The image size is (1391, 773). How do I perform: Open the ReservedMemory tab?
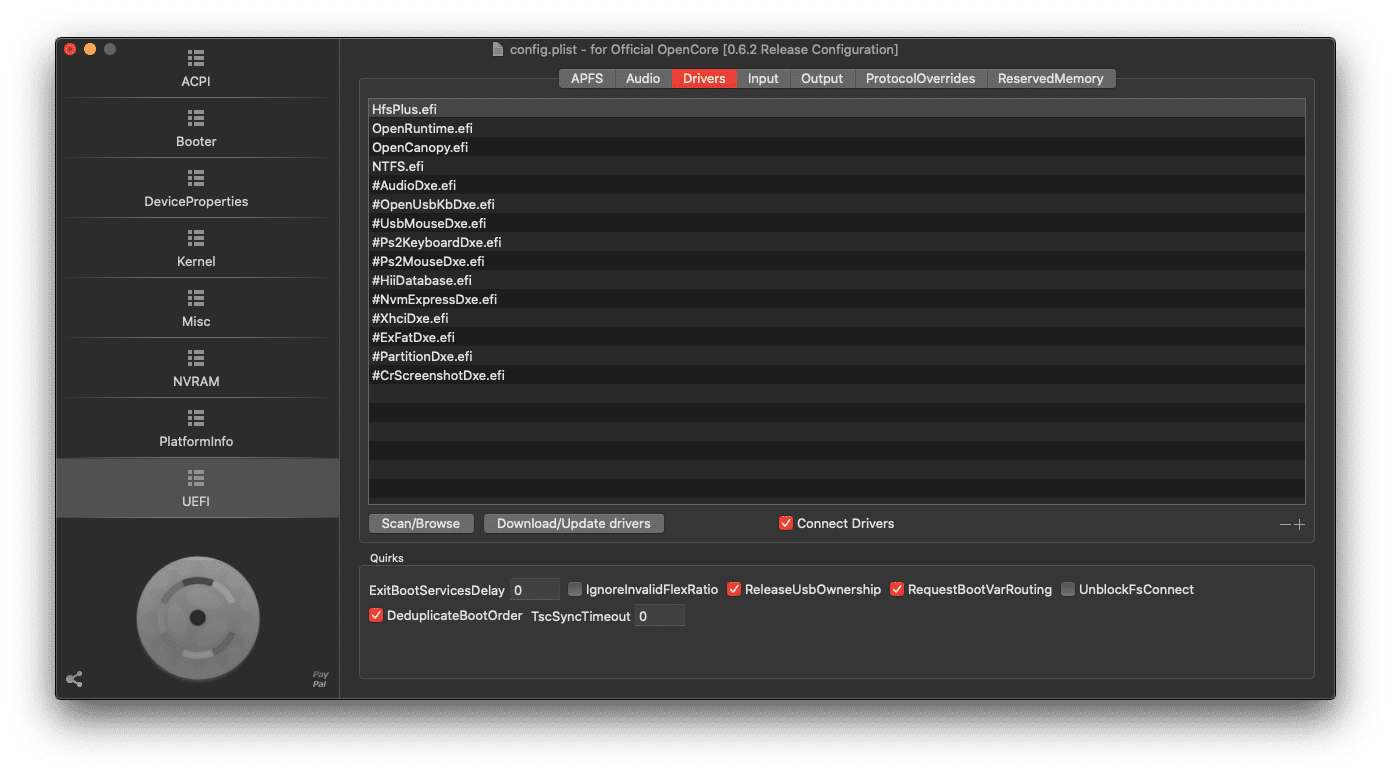coord(1051,78)
